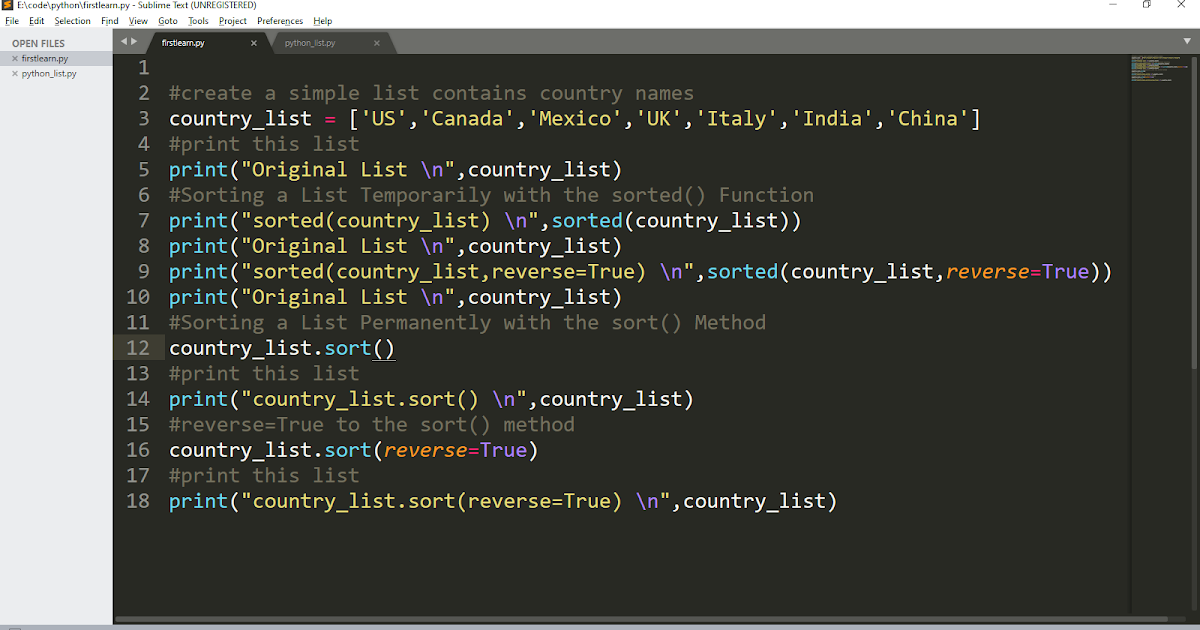Image resolution: width=1200 pixels, height=630 pixels.
Task: Close the python_list.py tab with its x icon
Action: [376, 43]
